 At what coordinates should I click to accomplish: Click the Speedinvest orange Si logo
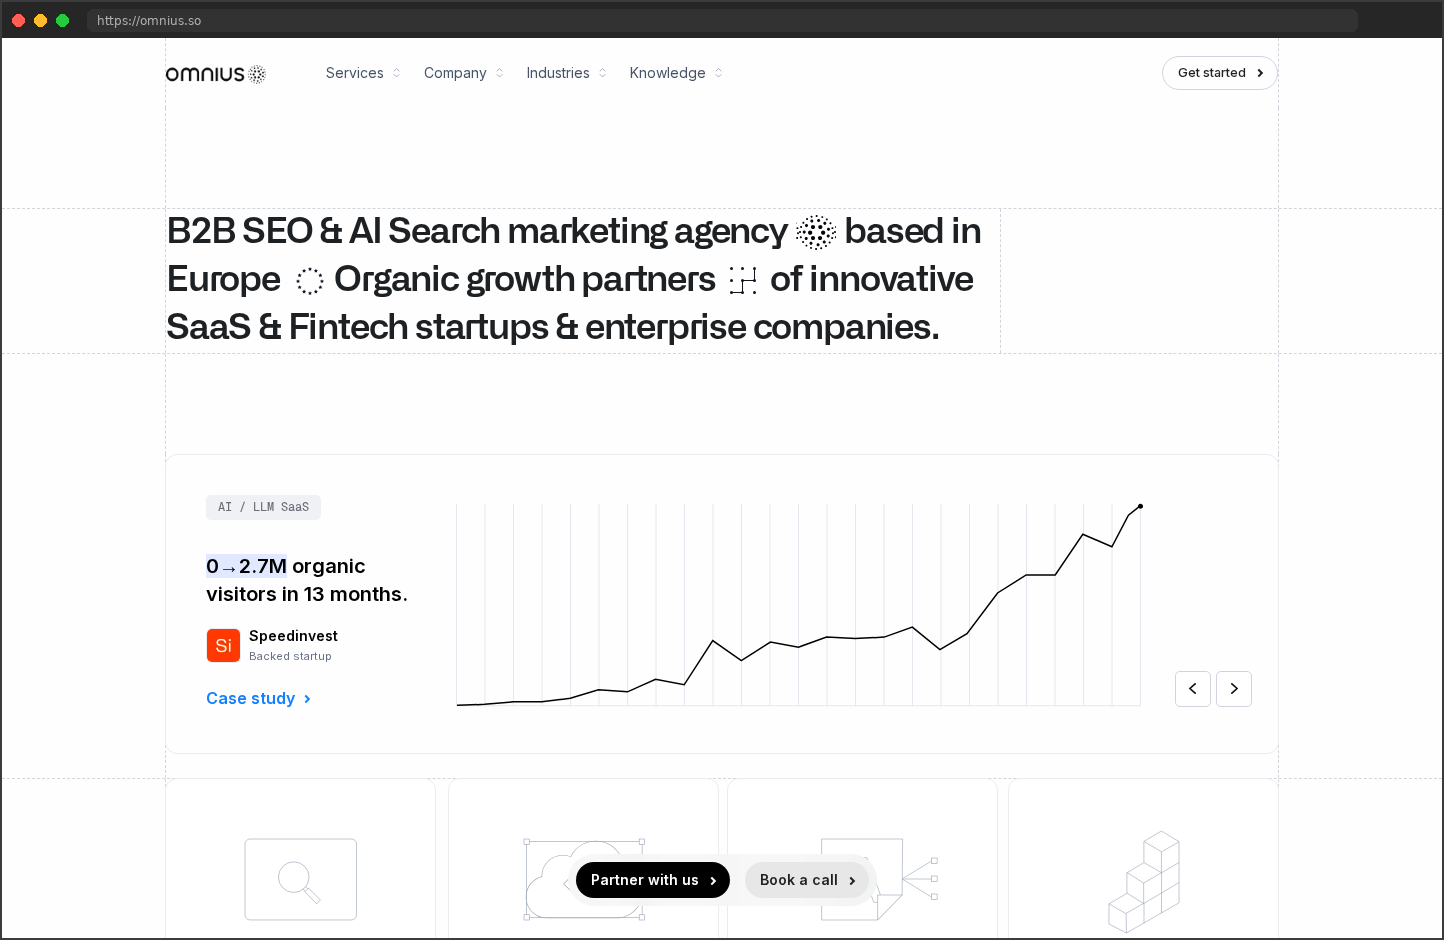coord(223,645)
